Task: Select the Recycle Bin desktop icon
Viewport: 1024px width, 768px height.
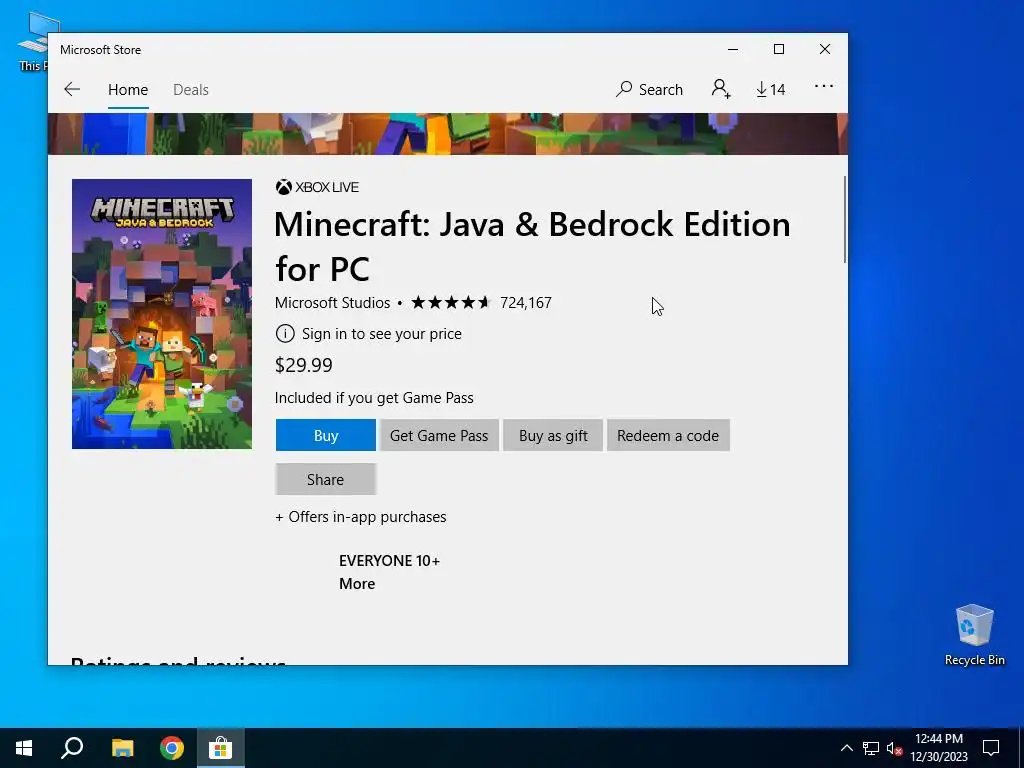Action: (974, 635)
